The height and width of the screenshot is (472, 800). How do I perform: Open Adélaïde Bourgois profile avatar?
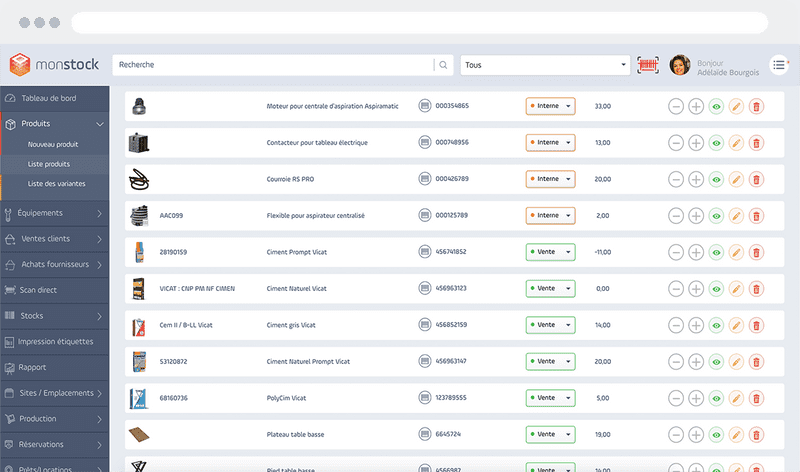coord(680,65)
